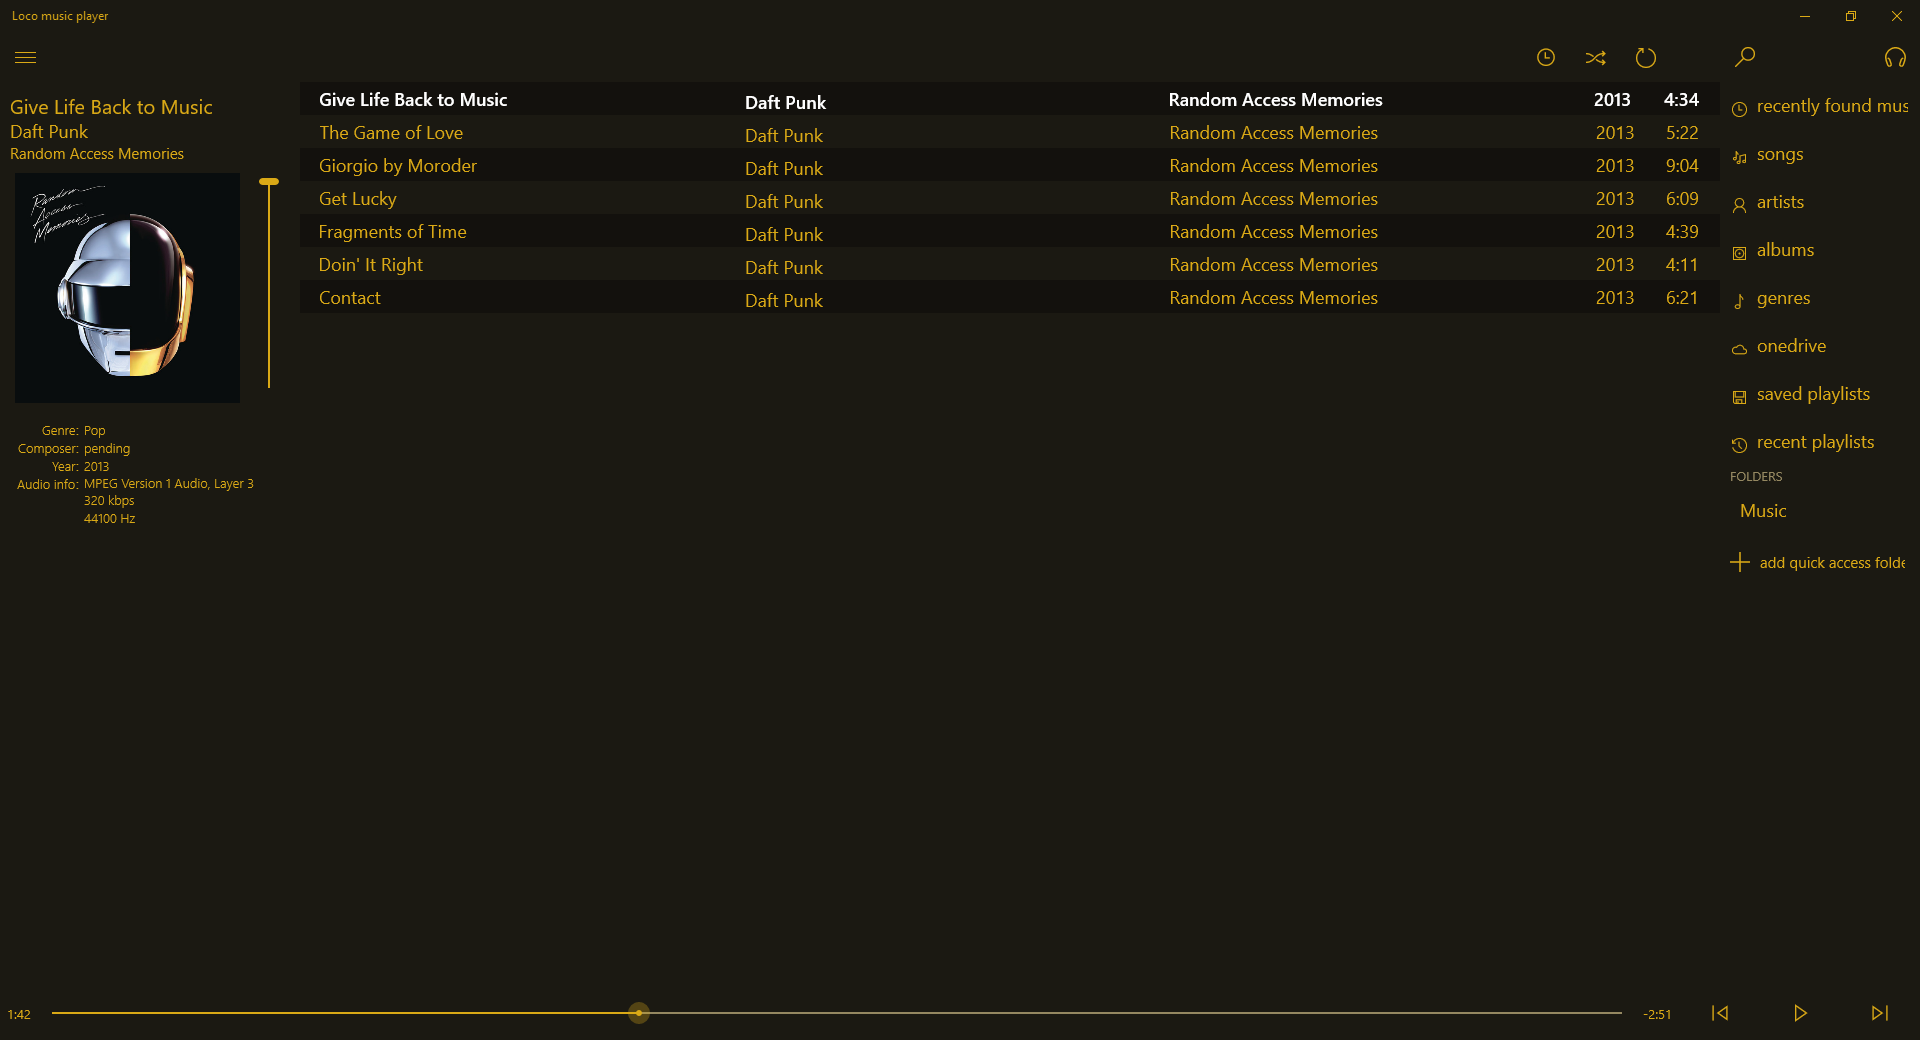Select the track Get Lucky
Viewport: 1920px width, 1040px height.
click(357, 199)
